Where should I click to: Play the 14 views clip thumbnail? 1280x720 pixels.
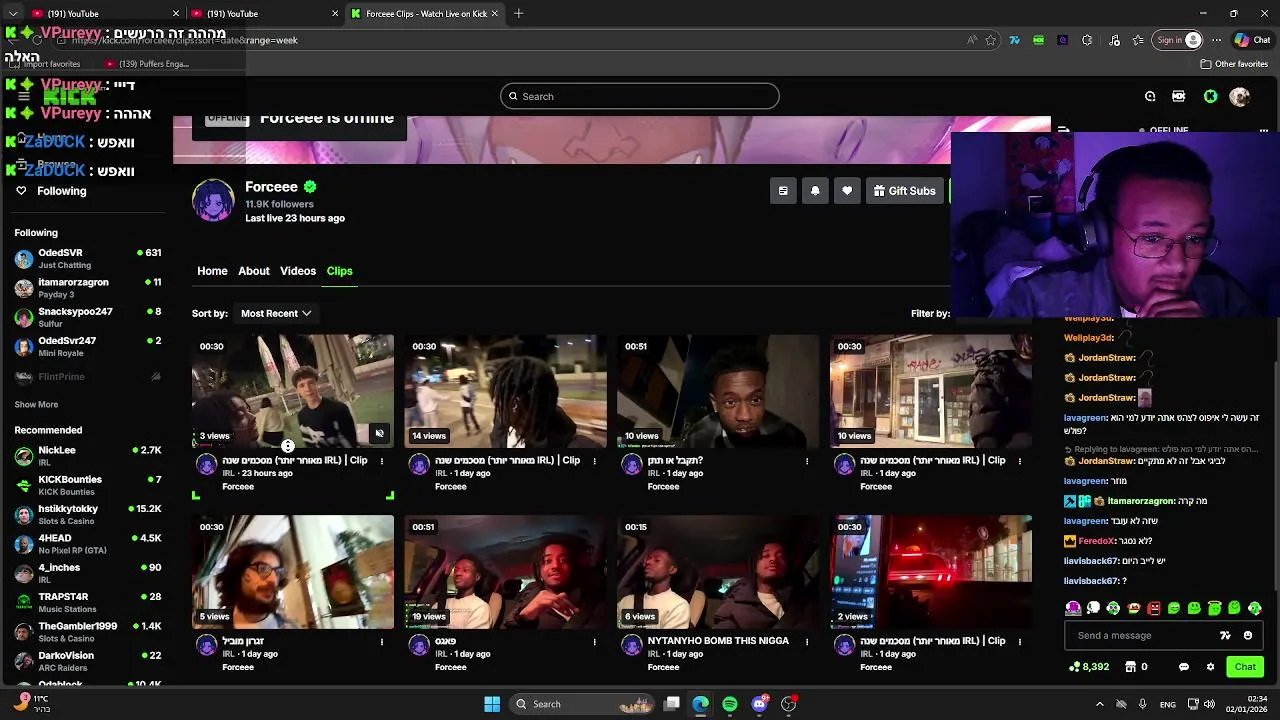[505, 391]
